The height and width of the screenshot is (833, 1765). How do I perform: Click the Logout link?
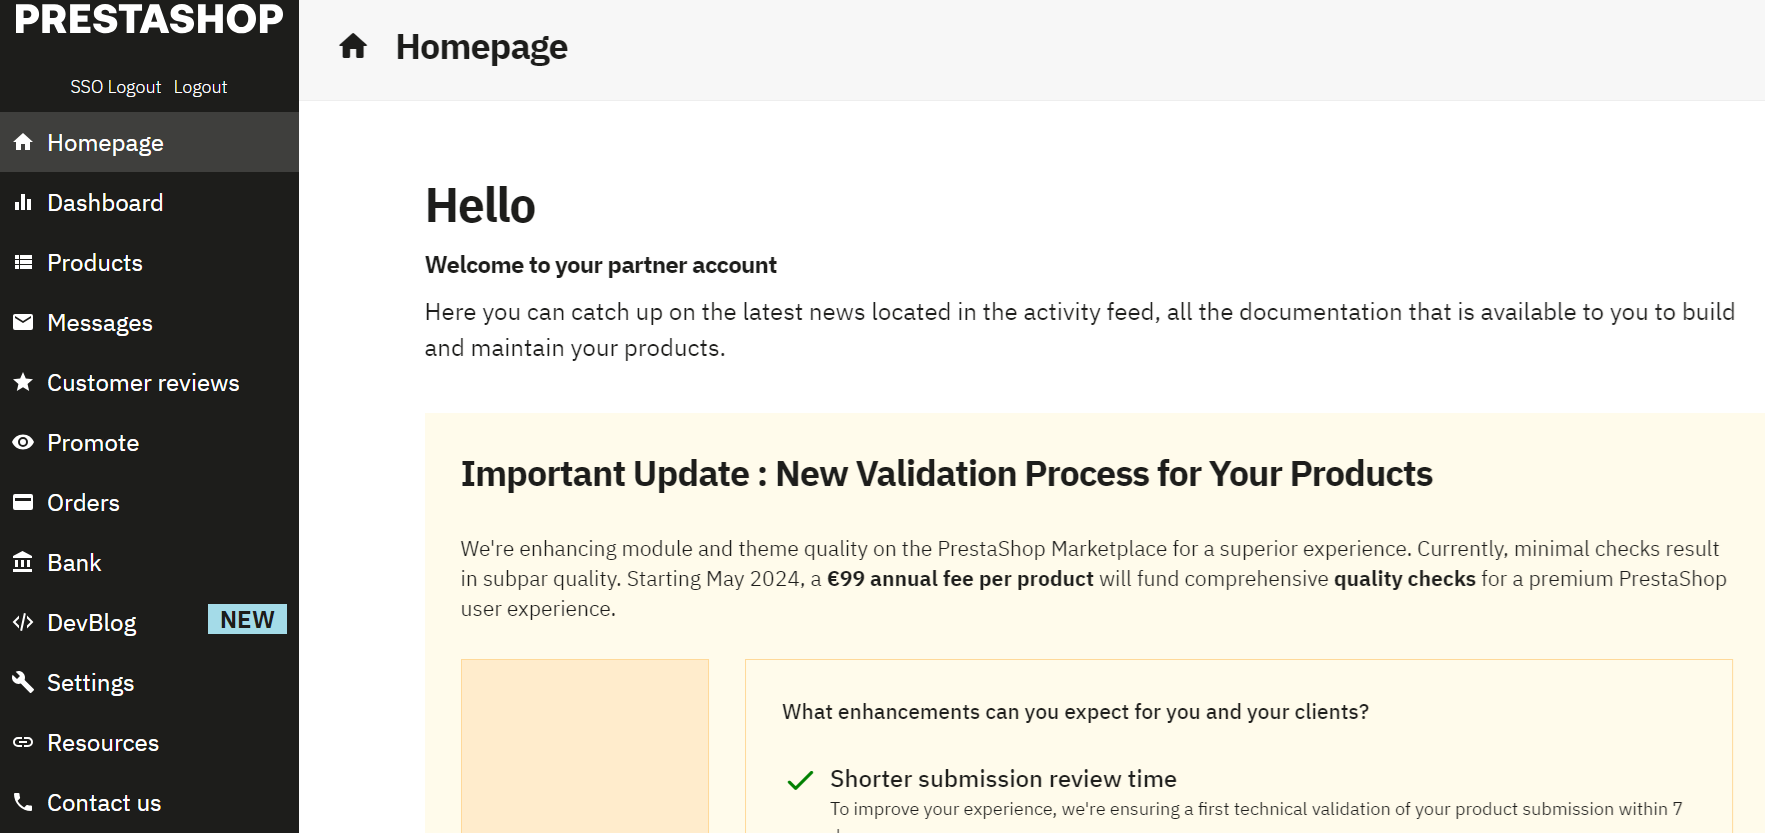tap(200, 87)
